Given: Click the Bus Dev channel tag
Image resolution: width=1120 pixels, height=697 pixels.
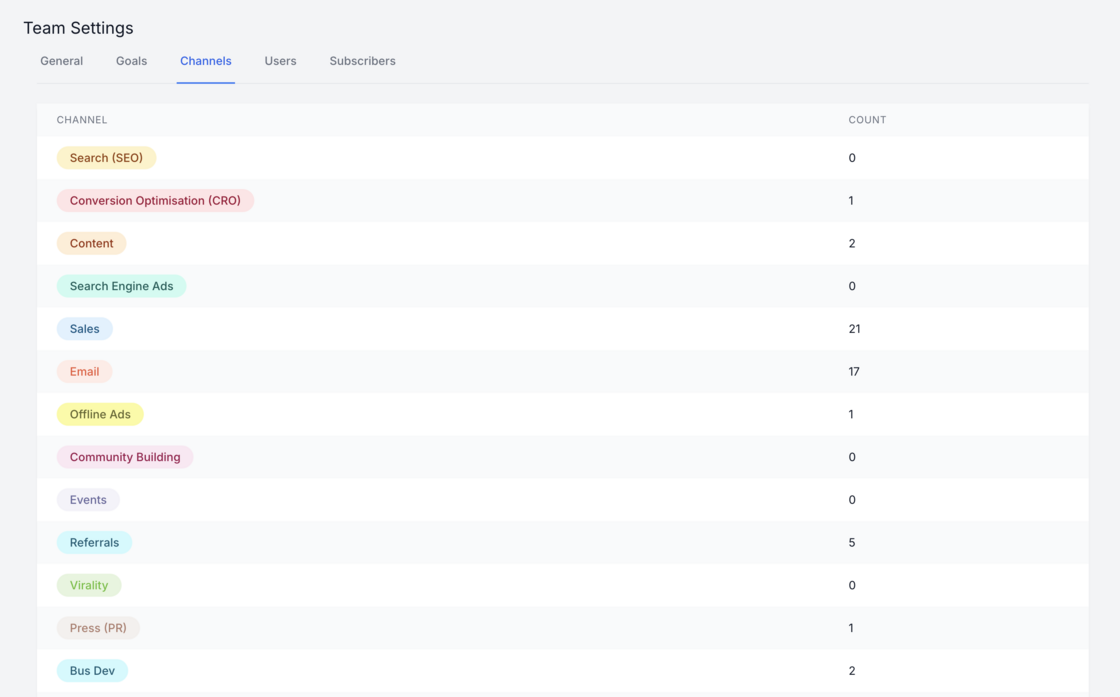Looking at the screenshot, I should (x=92, y=671).
